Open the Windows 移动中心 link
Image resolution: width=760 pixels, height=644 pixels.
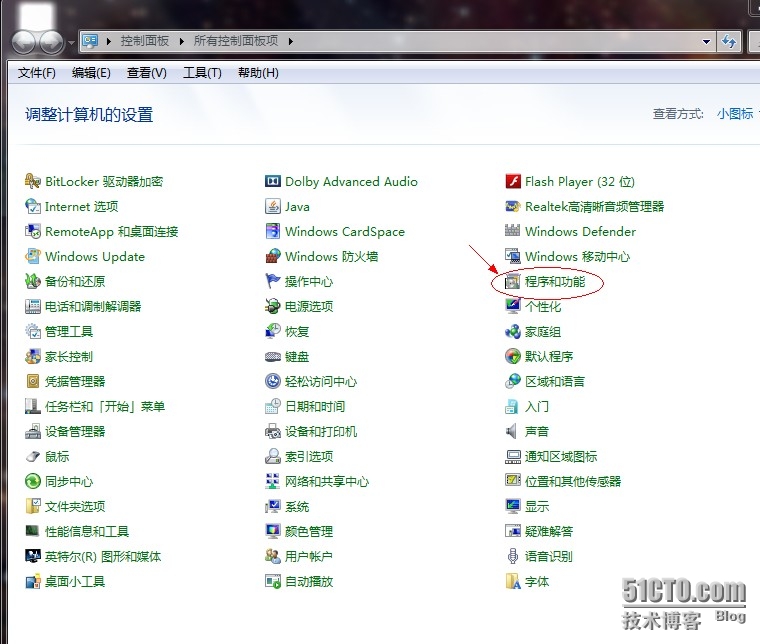[577, 256]
